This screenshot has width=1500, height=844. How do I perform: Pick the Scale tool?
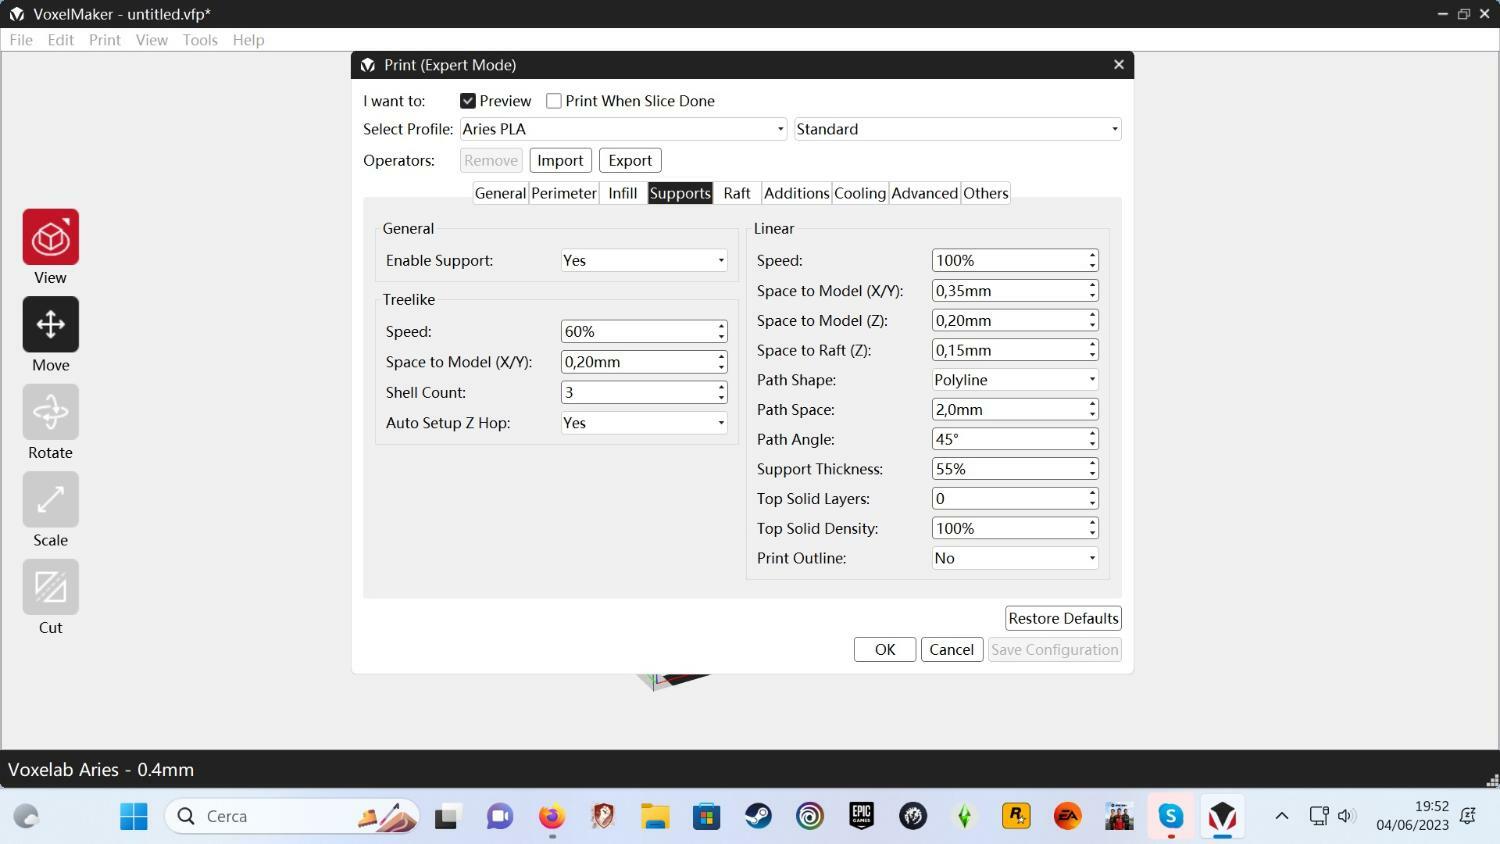(51, 499)
